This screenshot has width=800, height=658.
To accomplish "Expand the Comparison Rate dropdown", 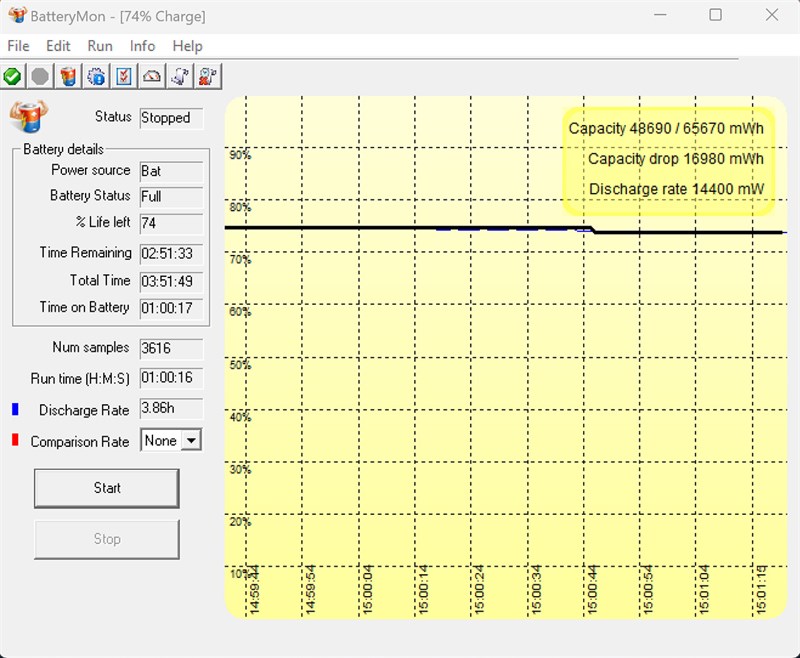I will (x=191, y=441).
